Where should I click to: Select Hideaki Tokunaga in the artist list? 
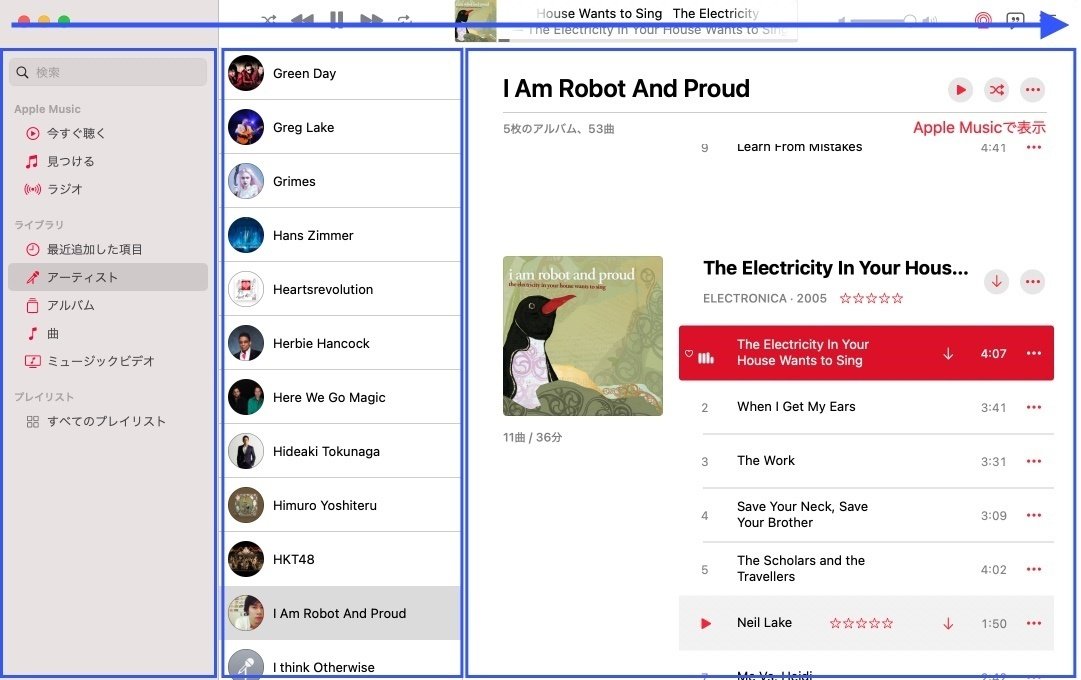tap(341, 451)
